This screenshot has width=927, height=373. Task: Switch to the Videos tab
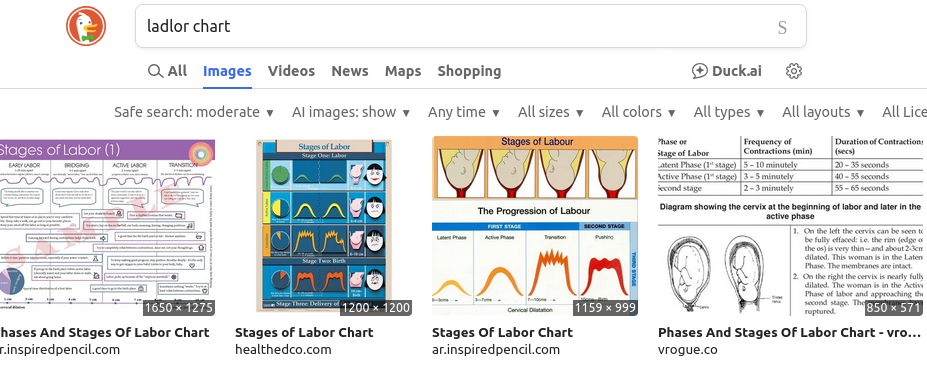tap(291, 72)
